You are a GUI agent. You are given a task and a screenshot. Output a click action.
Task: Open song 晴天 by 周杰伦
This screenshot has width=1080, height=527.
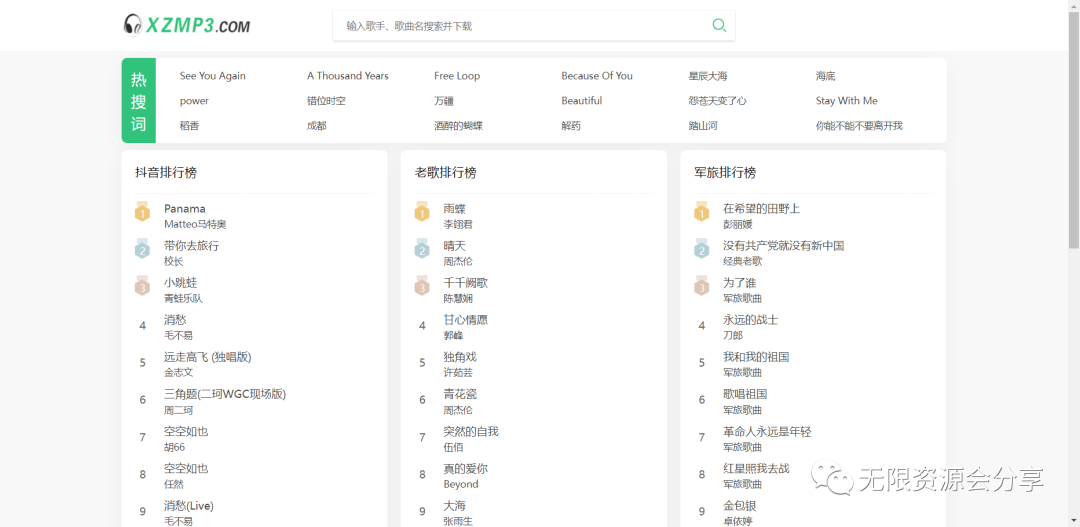click(455, 245)
